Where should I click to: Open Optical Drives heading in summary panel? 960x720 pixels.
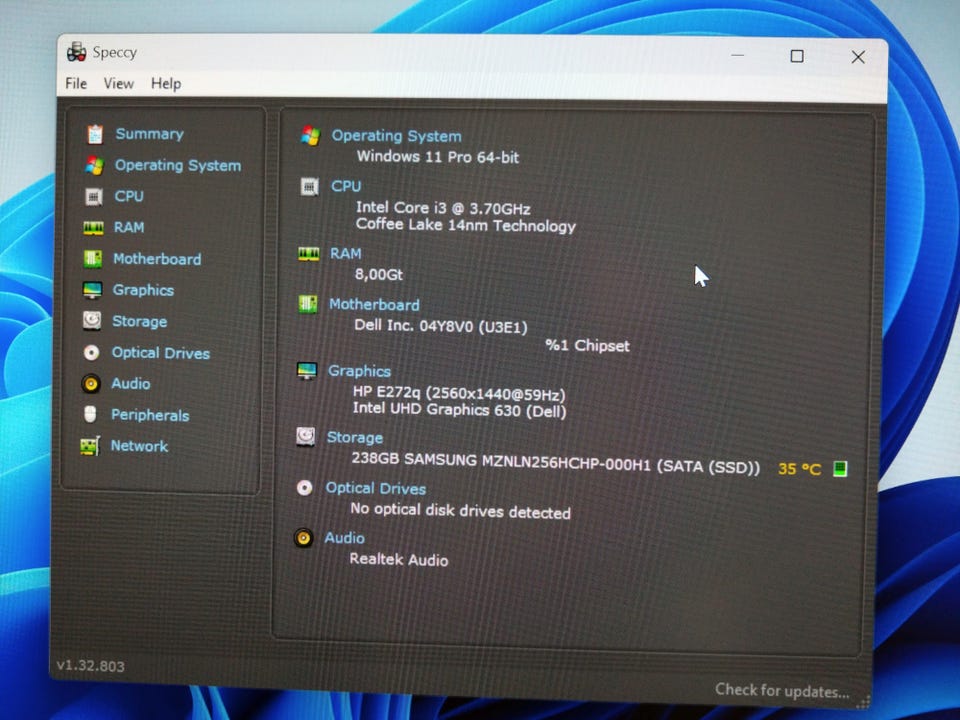click(x=376, y=489)
